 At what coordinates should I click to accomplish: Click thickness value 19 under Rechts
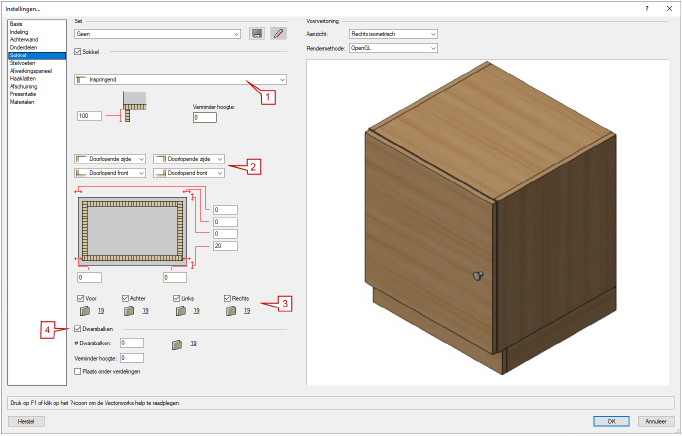247,311
